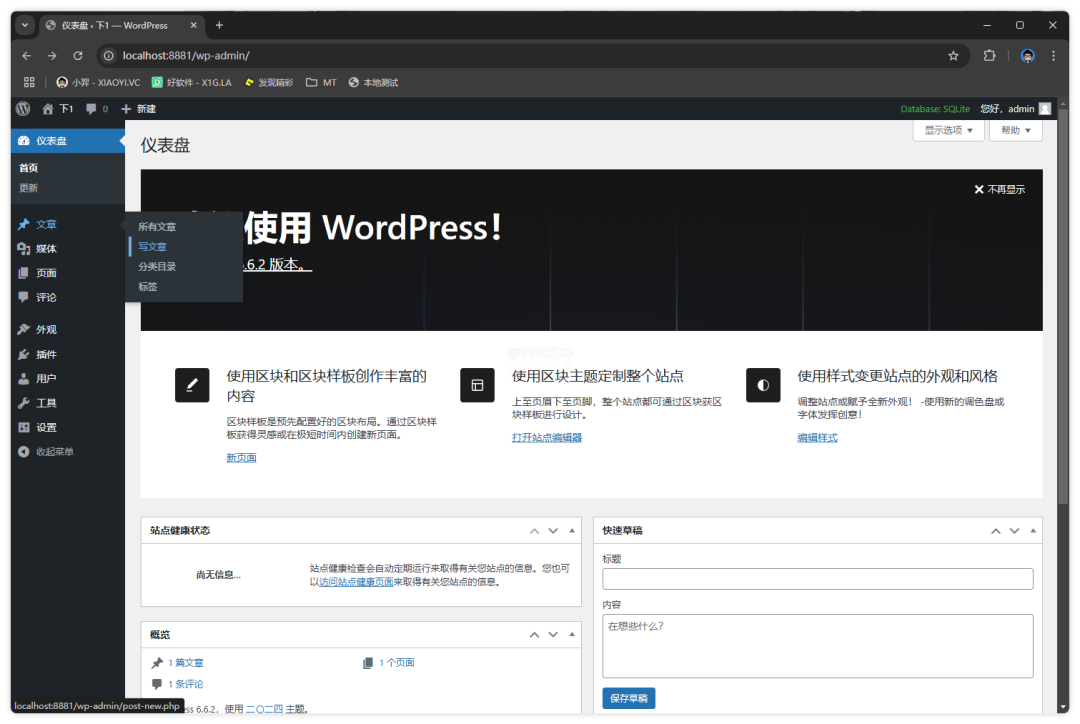Click the Media (媒体) sidebar icon
Viewport: 1080px width, 724px height.
[x=24, y=249]
